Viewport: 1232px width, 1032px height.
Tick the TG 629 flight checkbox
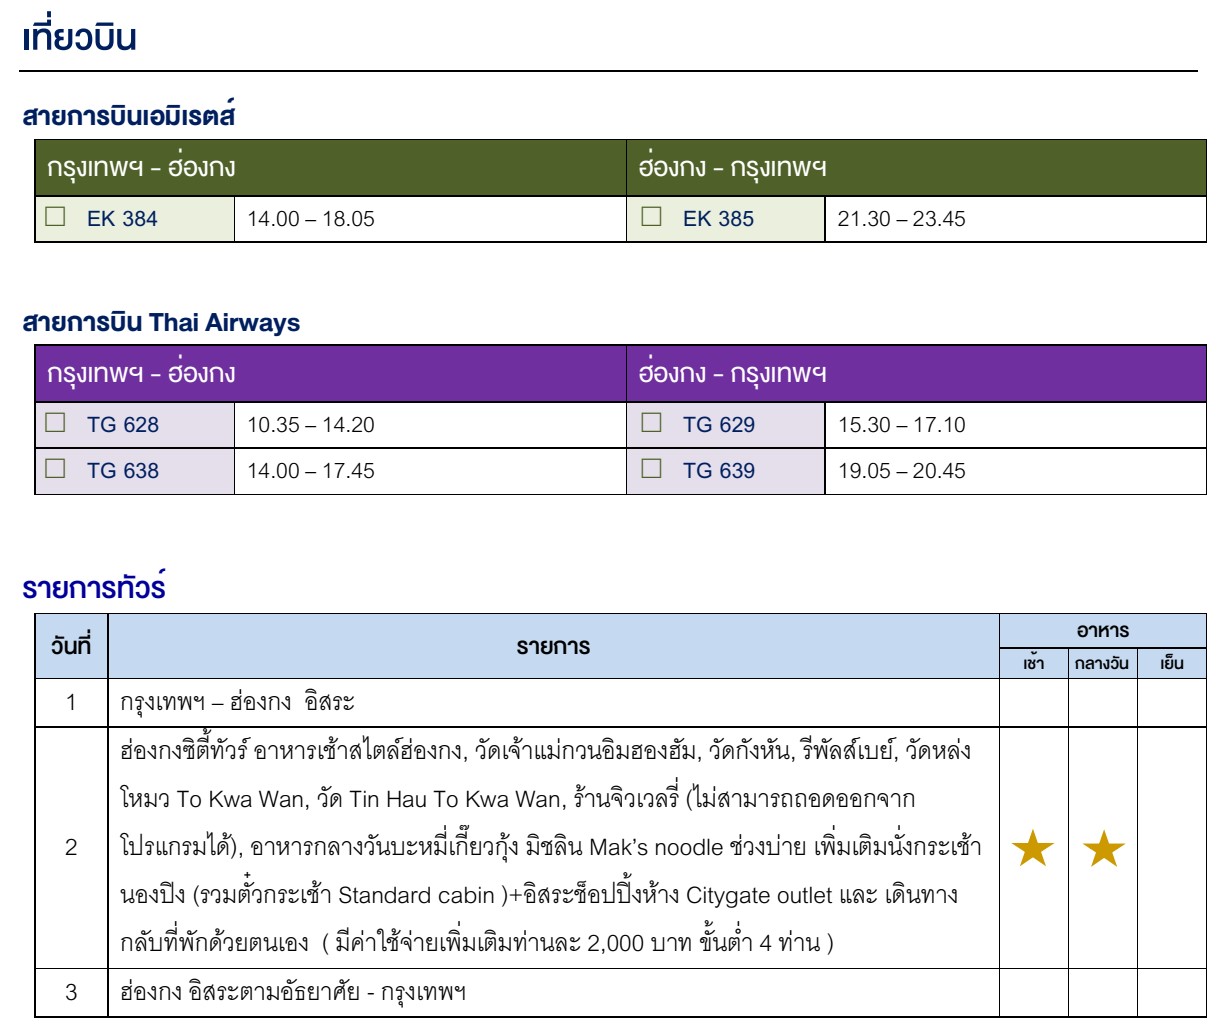tap(652, 423)
